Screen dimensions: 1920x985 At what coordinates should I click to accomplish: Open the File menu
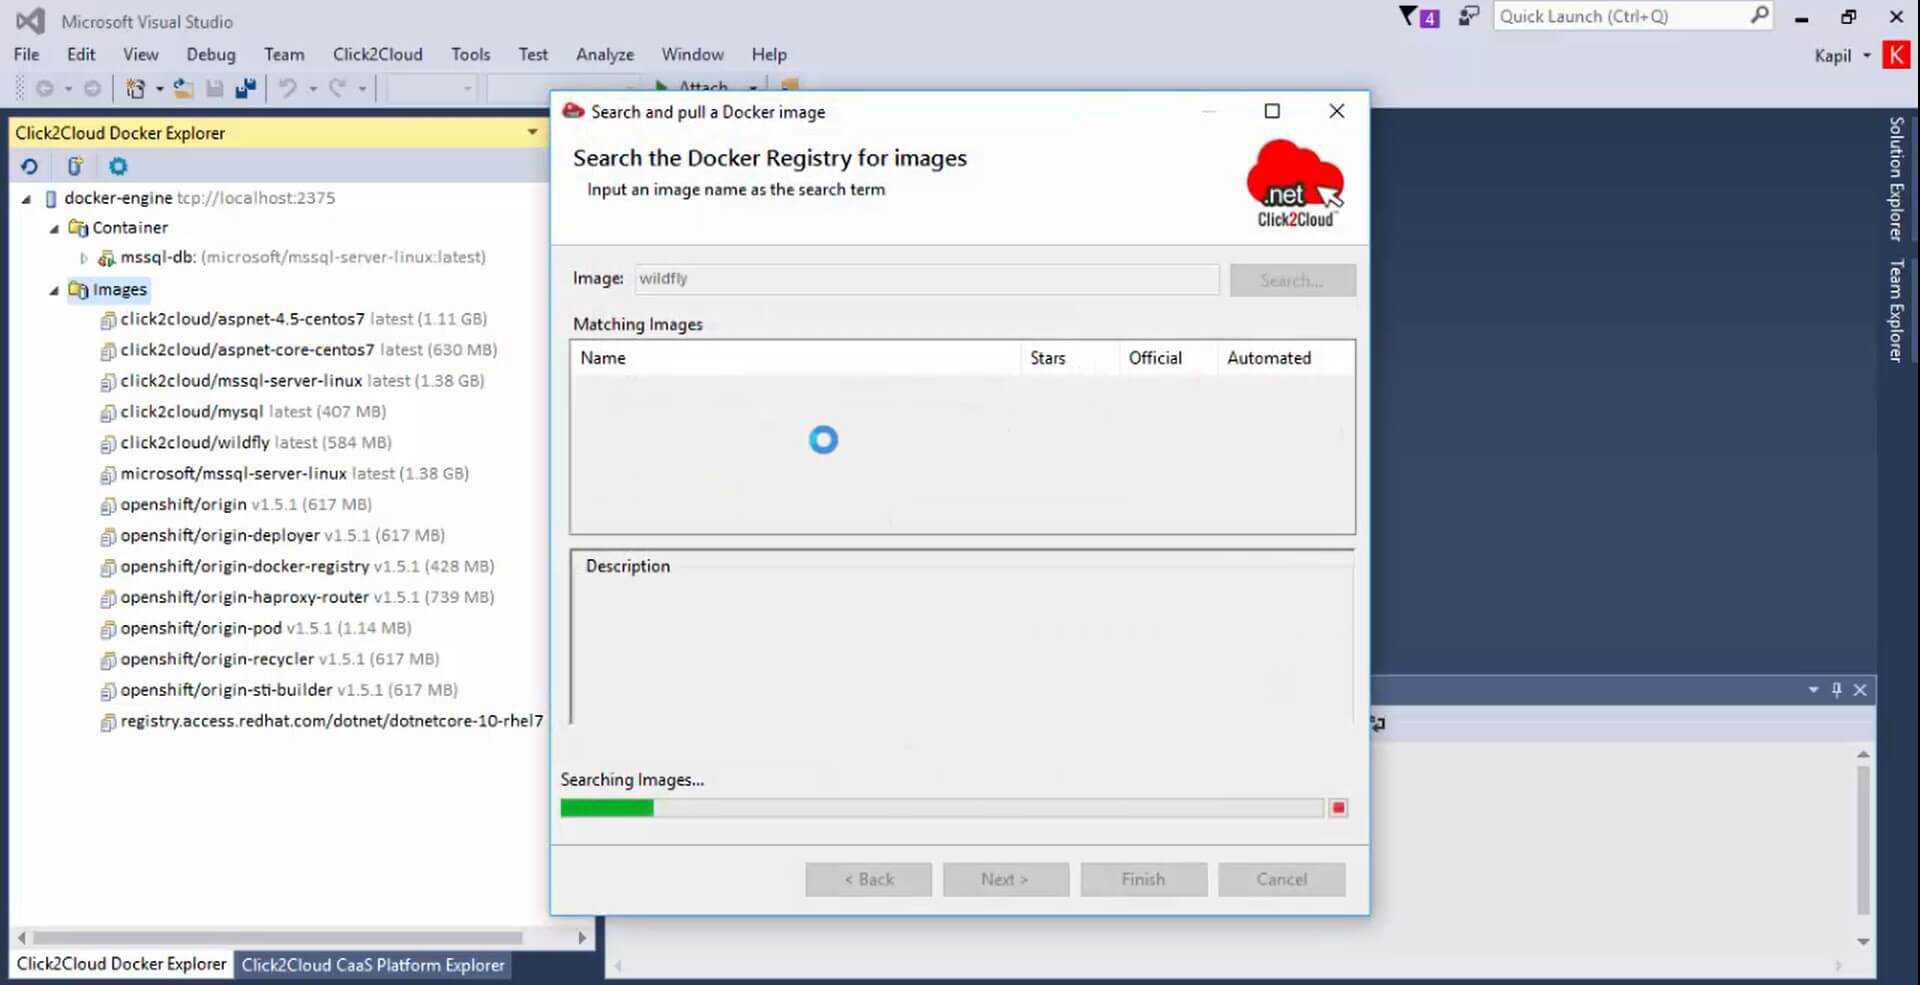[27, 54]
